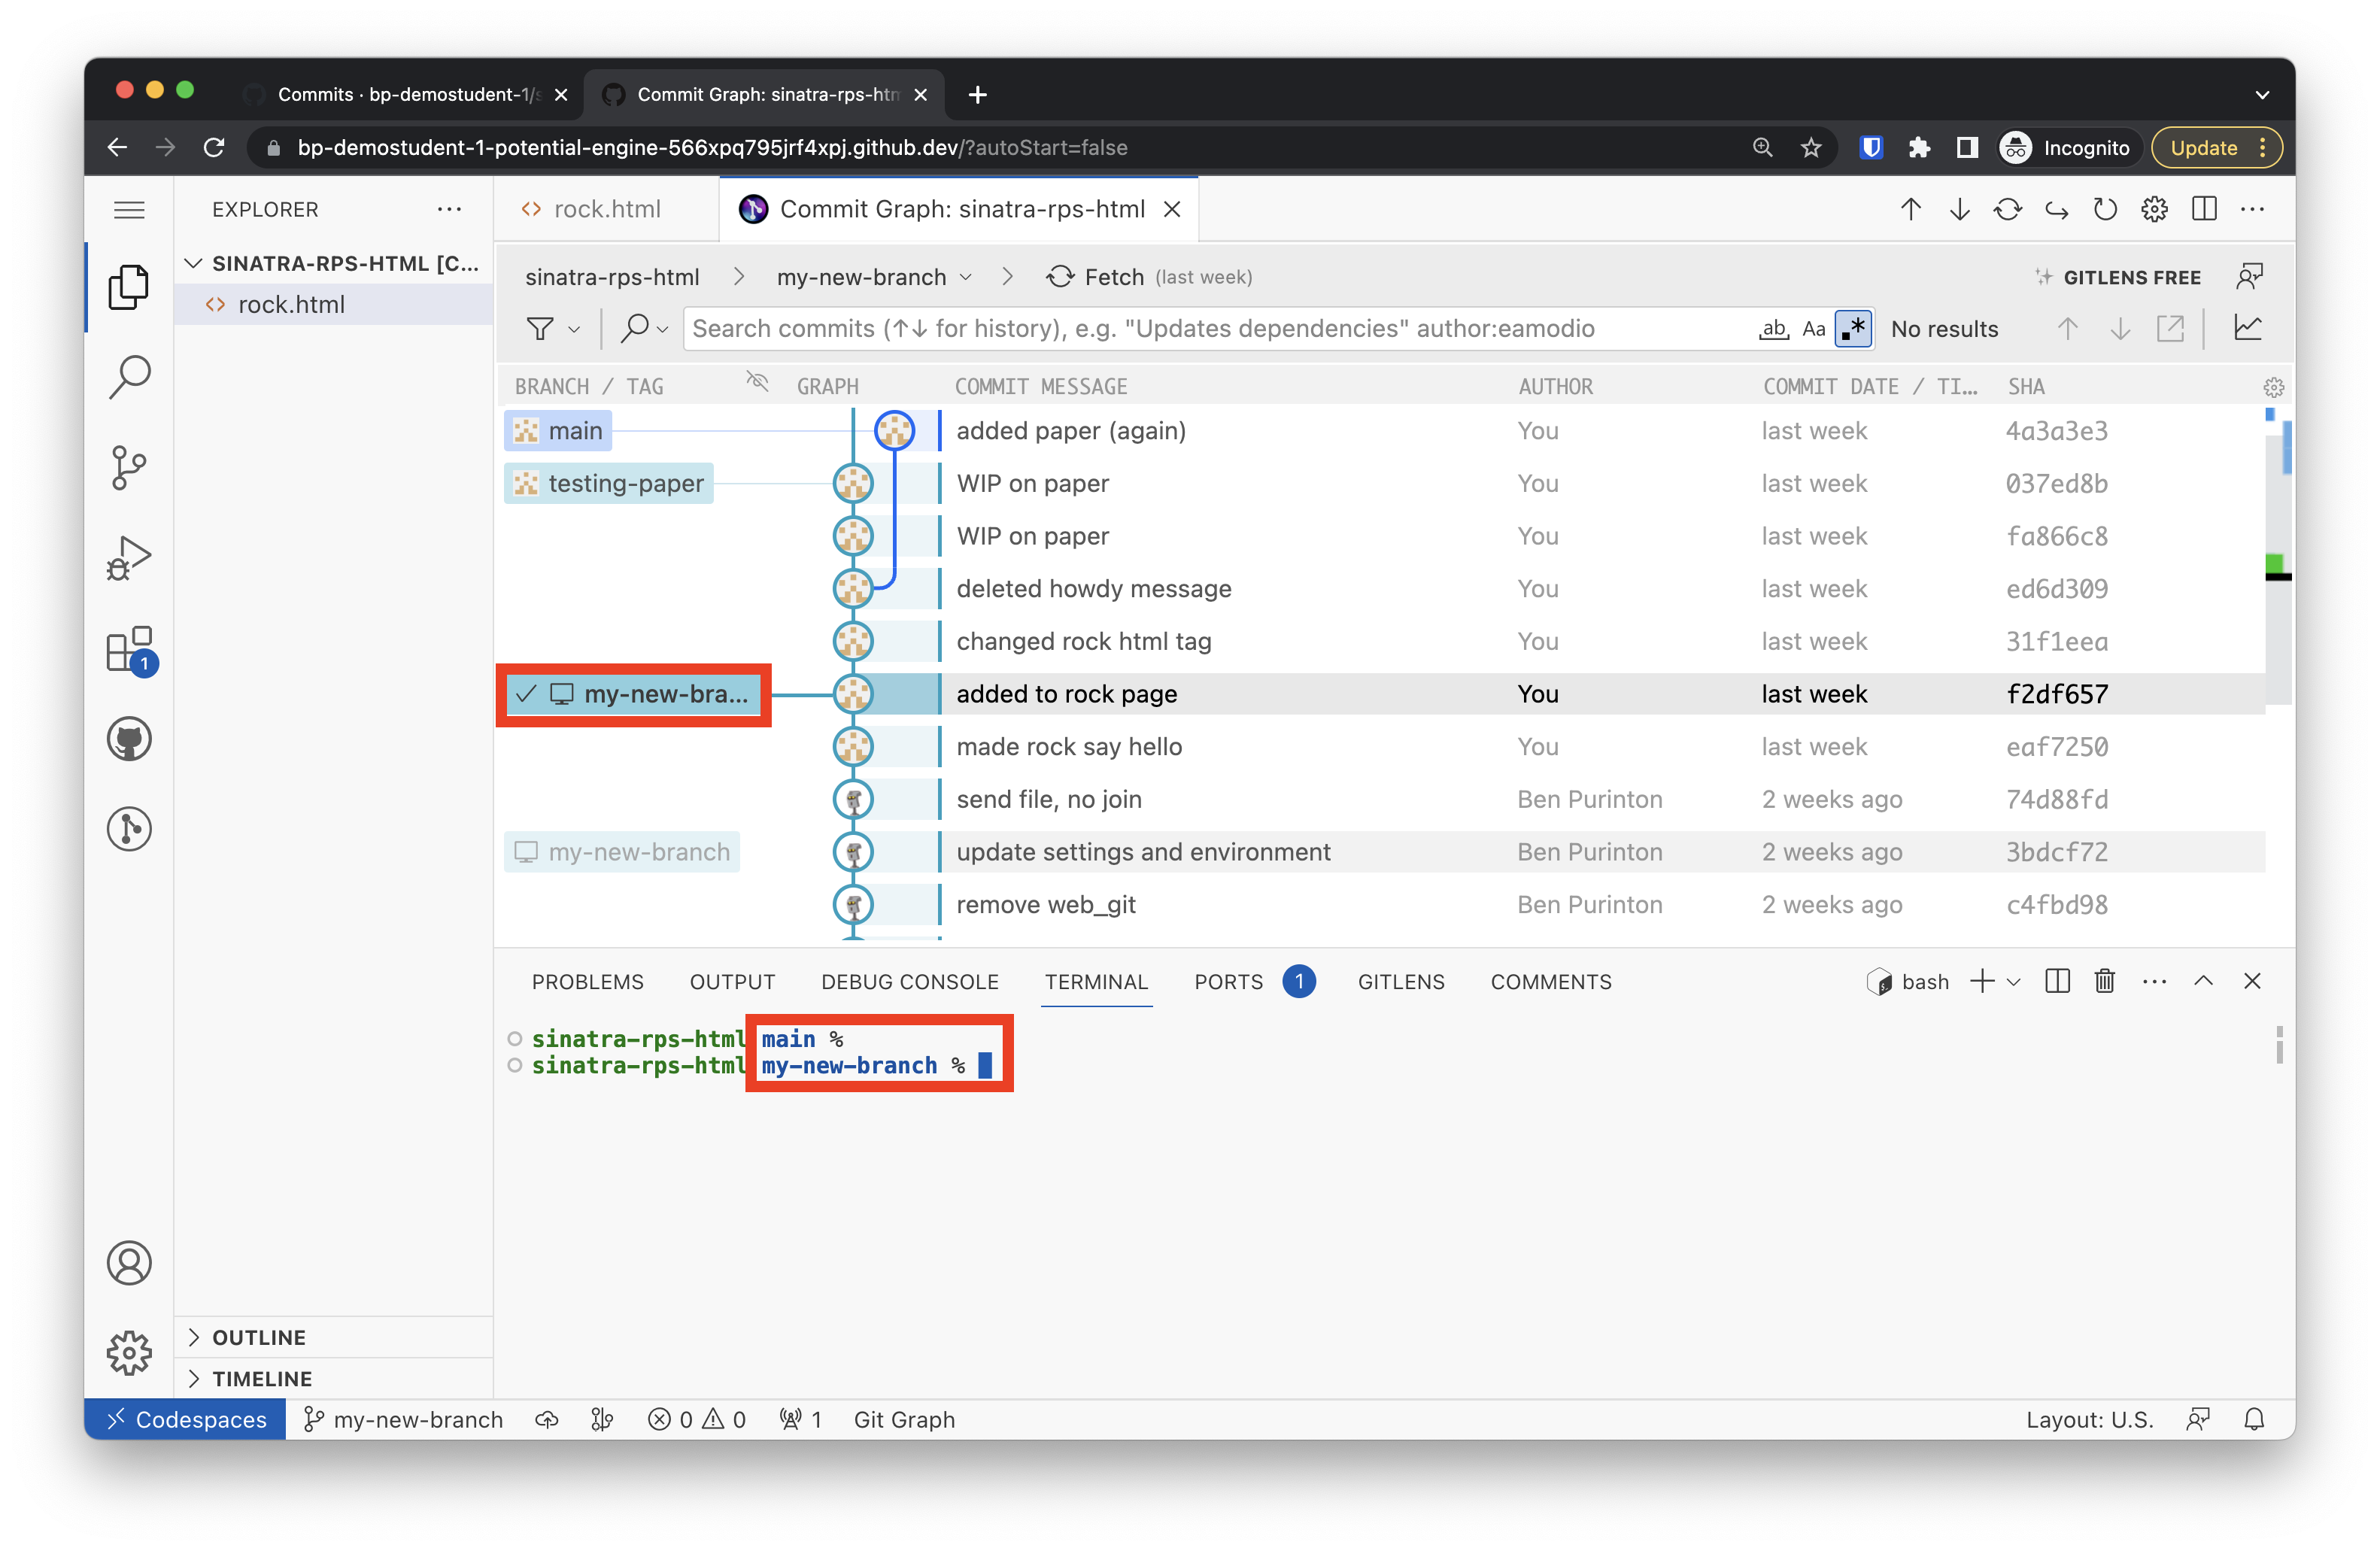The image size is (2380, 1551).
Task: Select the testing-paper branch label
Action: [x=609, y=483]
